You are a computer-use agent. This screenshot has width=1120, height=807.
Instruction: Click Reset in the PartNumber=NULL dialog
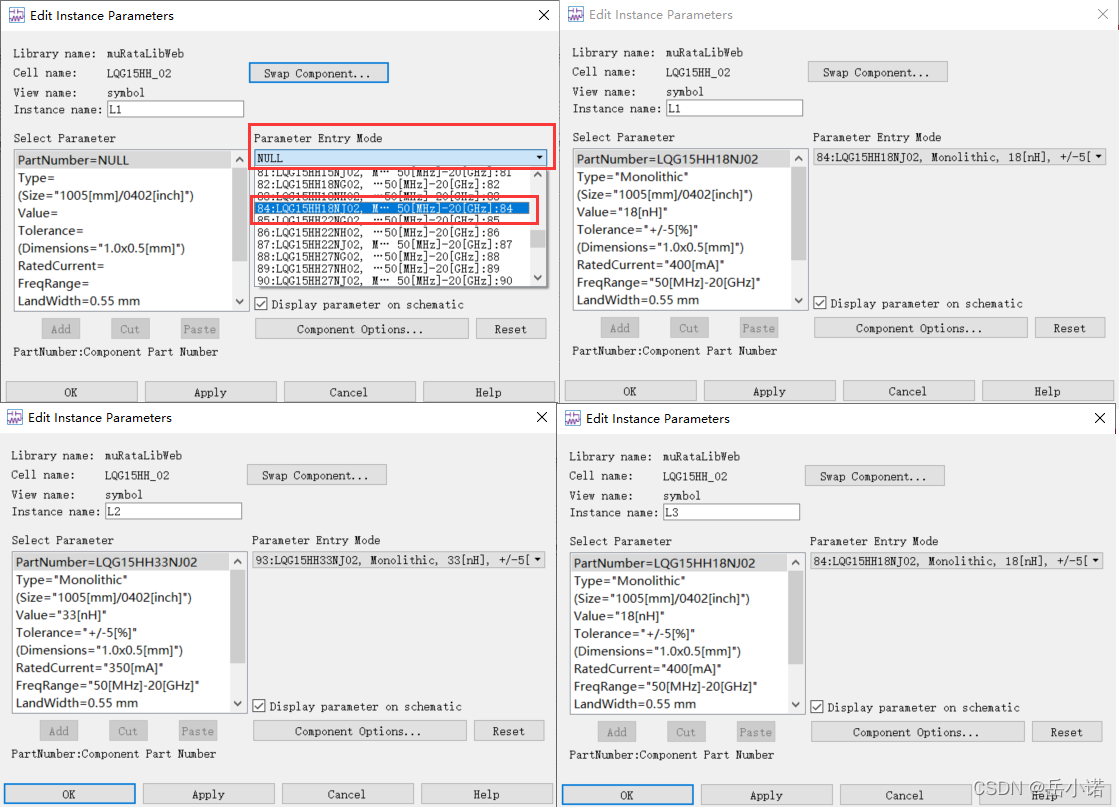(511, 329)
